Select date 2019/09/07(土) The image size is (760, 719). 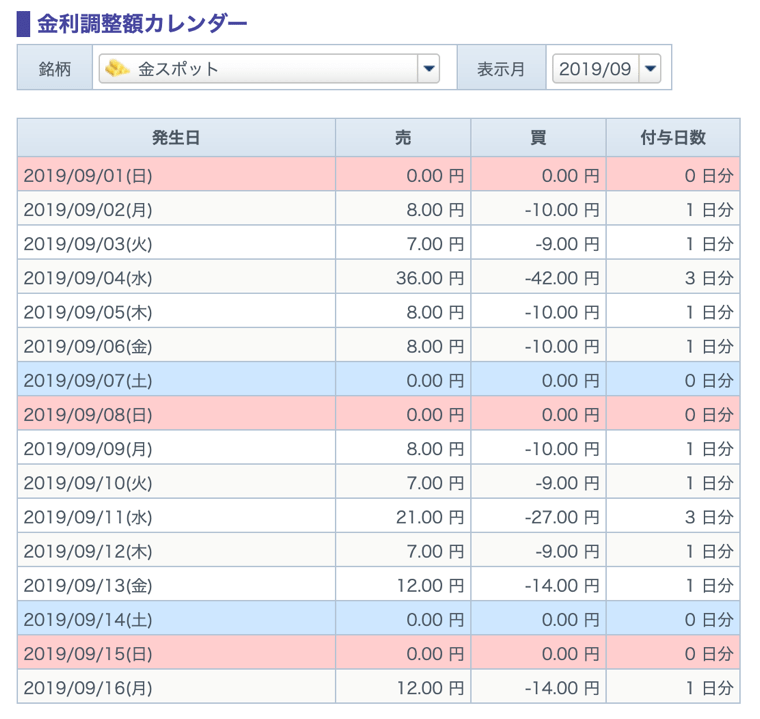click(x=88, y=381)
